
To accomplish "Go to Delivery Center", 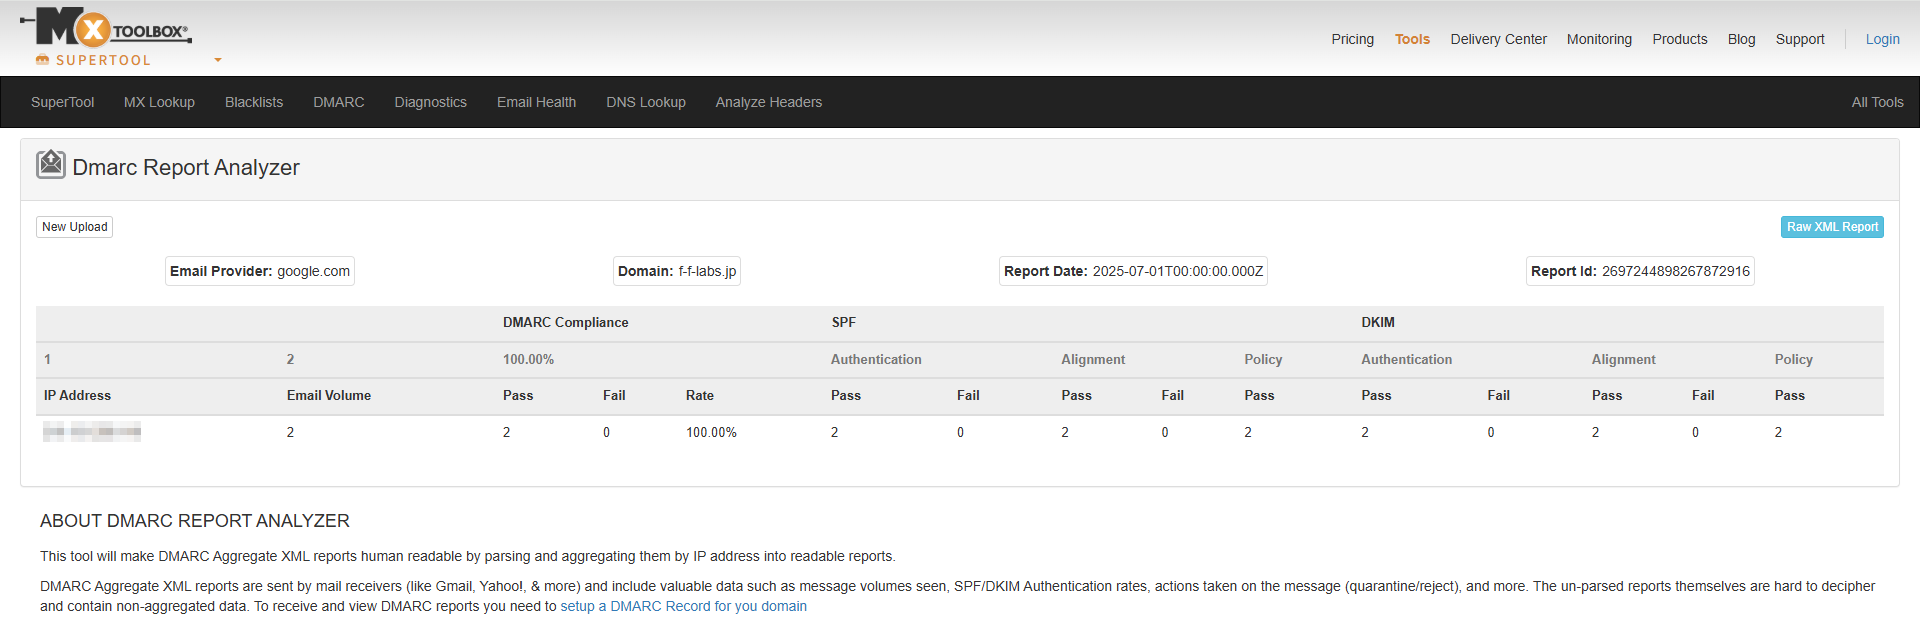I will tap(1498, 39).
